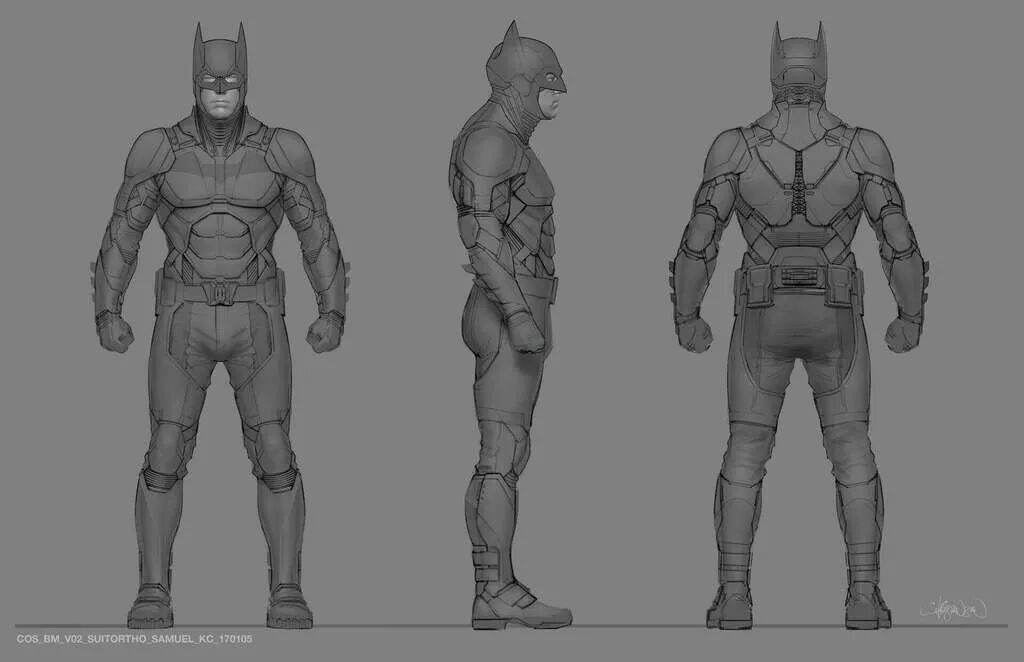Click the COS_BM_V02_SUITORTHO_SAMUEL_KC_170105 caption text

coord(135,638)
